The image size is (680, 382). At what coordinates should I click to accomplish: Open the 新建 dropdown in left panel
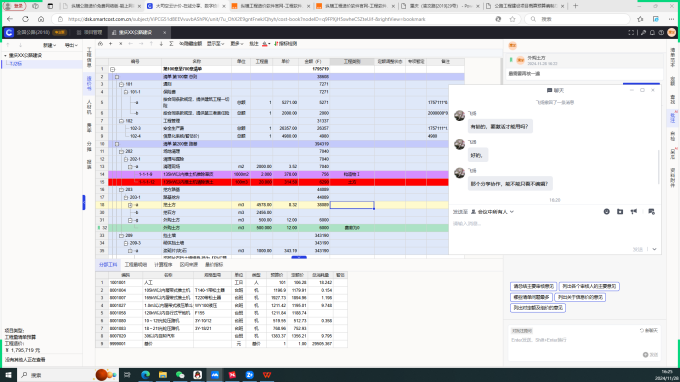tap(49, 45)
